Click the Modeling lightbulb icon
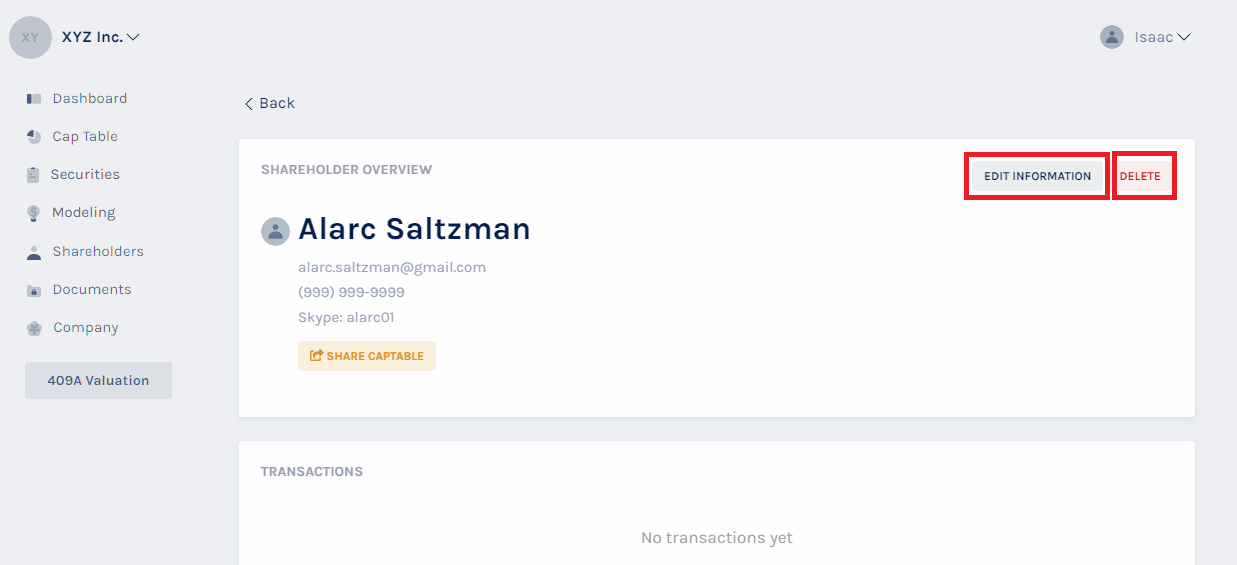Image resolution: width=1237 pixels, height=565 pixels. click(34, 213)
